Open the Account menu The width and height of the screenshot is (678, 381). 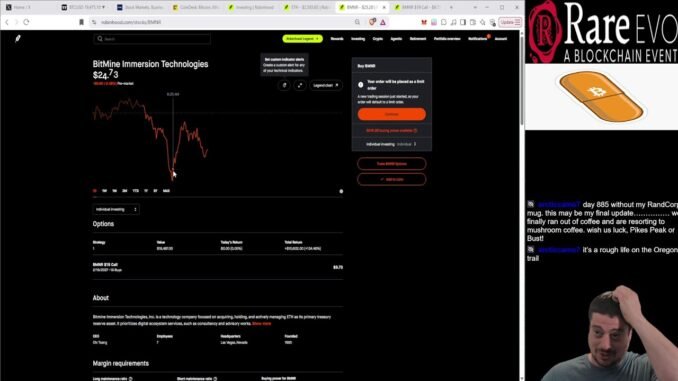pyautogui.click(x=501, y=39)
